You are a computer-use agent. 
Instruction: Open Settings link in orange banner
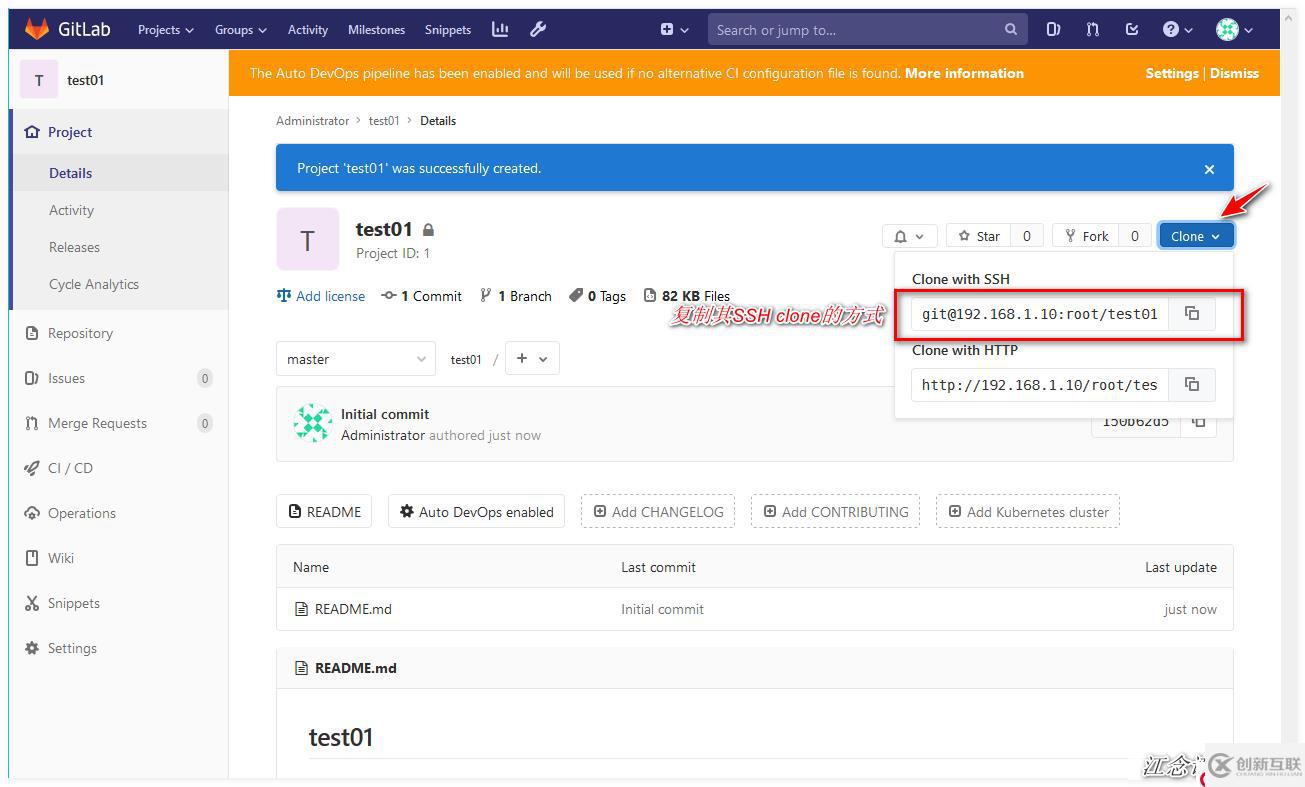[x=1172, y=73]
